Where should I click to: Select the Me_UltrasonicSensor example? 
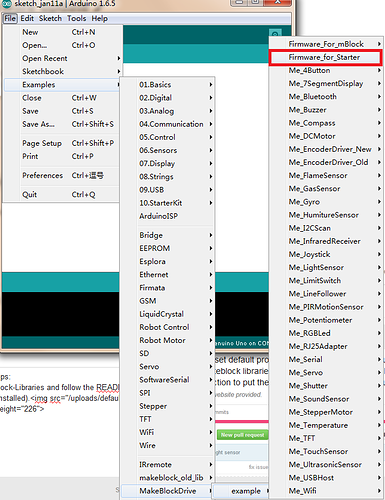click(325, 464)
